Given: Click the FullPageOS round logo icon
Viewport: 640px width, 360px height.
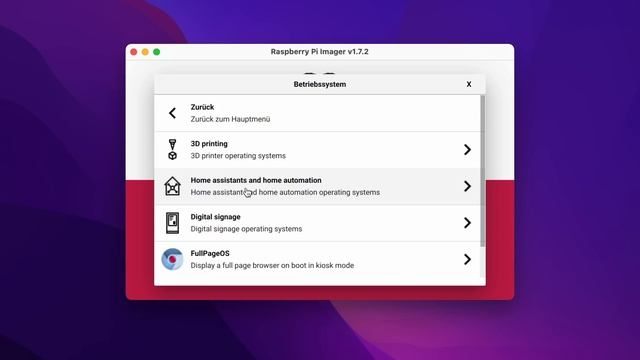Looking at the screenshot, I should (x=172, y=259).
